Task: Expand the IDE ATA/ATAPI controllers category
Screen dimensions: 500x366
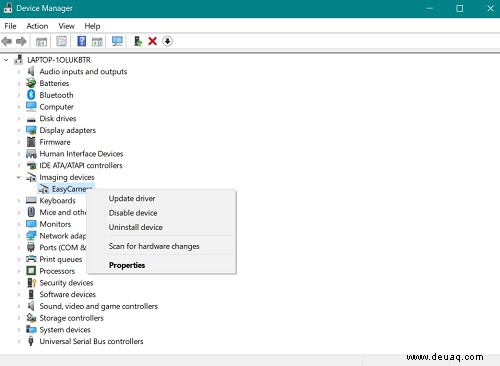Action: 19,165
